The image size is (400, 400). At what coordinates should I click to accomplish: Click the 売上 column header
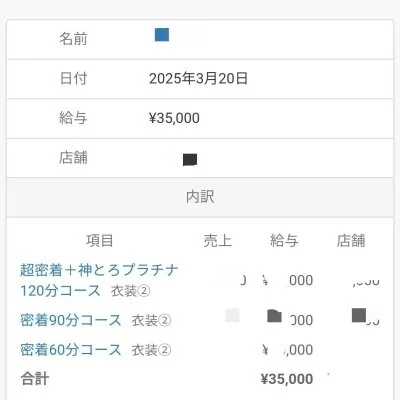(x=218, y=241)
